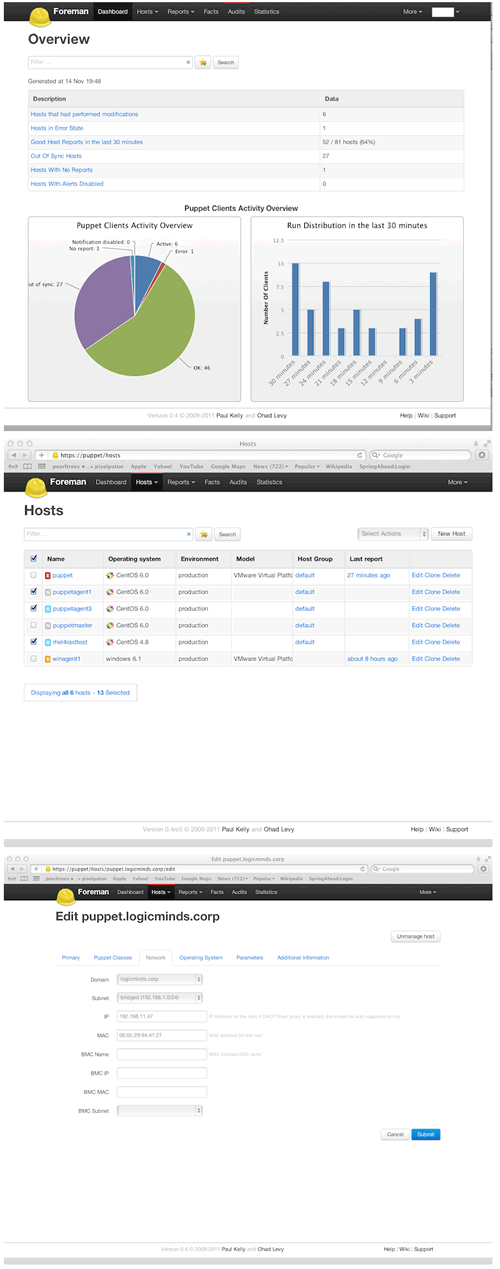Open Facts in the Hosts page navbar
This screenshot has height=1269, width=500.
(x=212, y=482)
